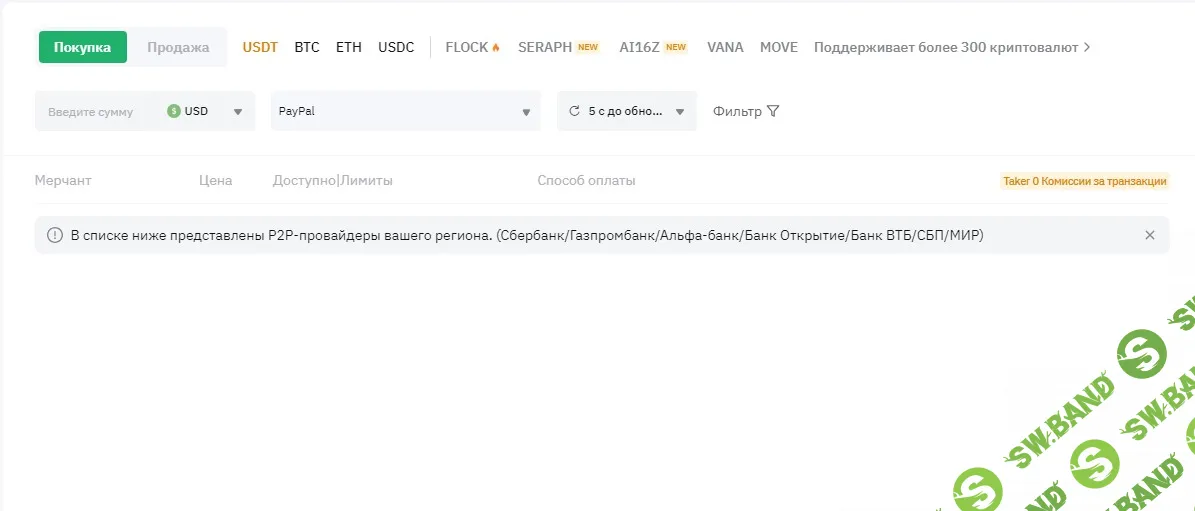Click the filter funnel icon
The width and height of the screenshot is (1195, 511).
[772, 111]
